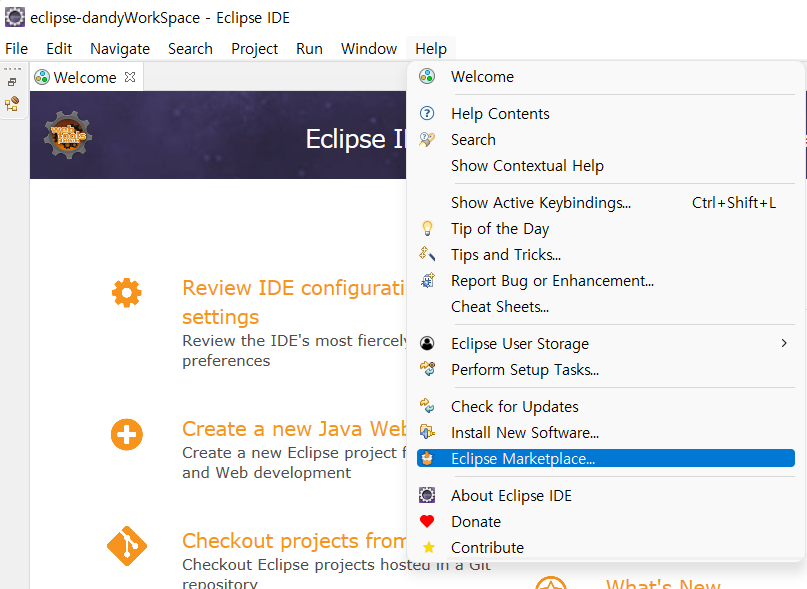Click the Install New Software icon

[x=427, y=432]
